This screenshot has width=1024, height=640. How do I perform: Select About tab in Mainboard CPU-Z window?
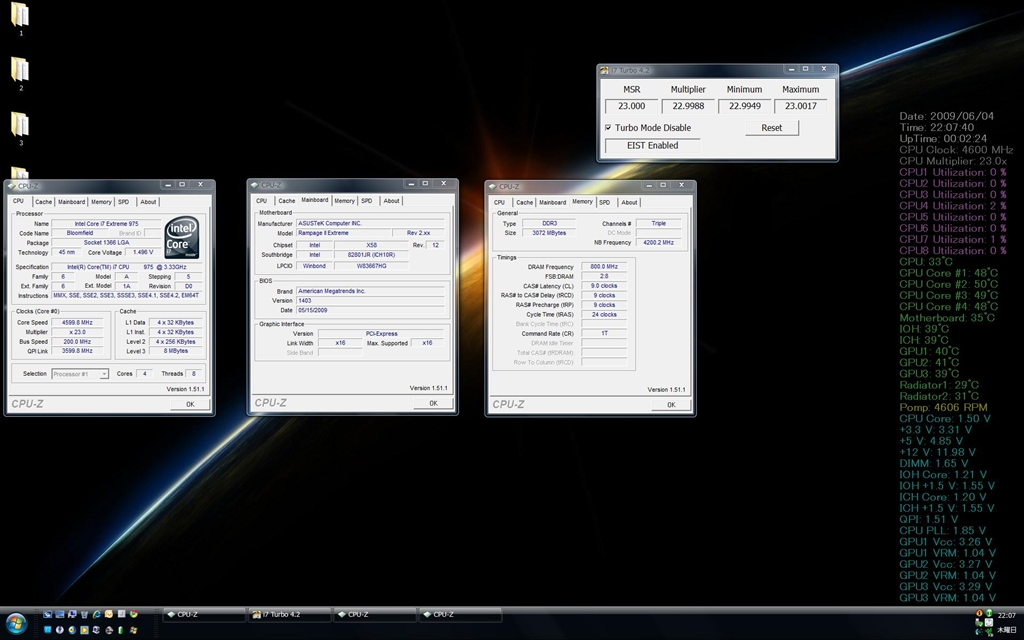coord(391,201)
